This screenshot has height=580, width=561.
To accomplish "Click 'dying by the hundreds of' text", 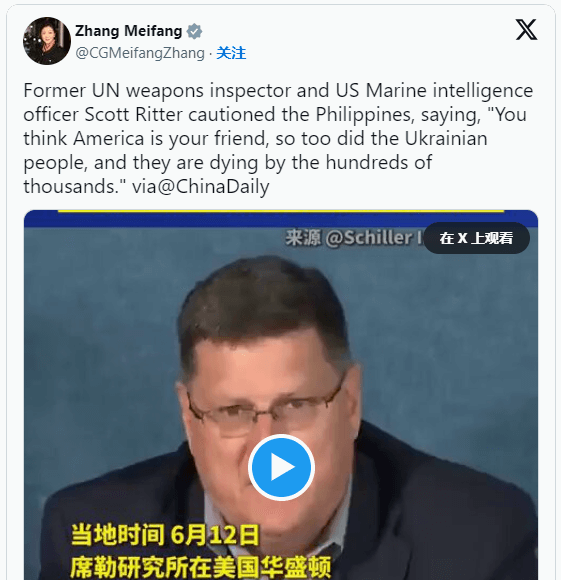I will point(321,163).
